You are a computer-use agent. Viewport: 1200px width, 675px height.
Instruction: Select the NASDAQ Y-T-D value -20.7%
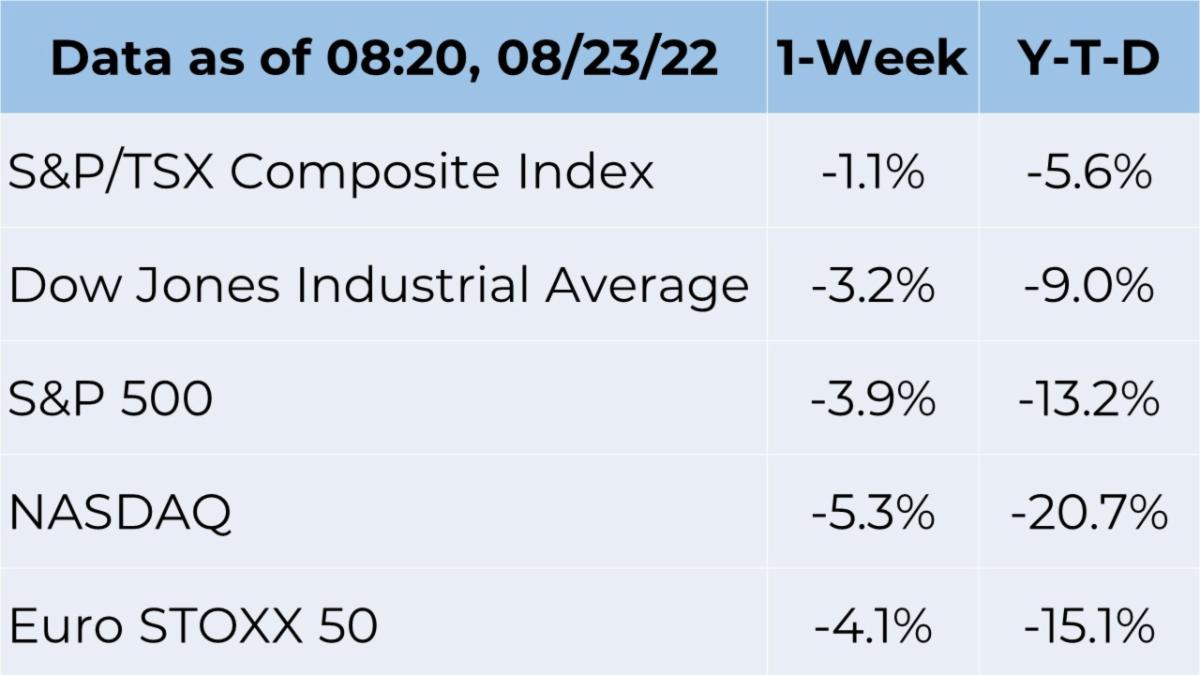1089,514
